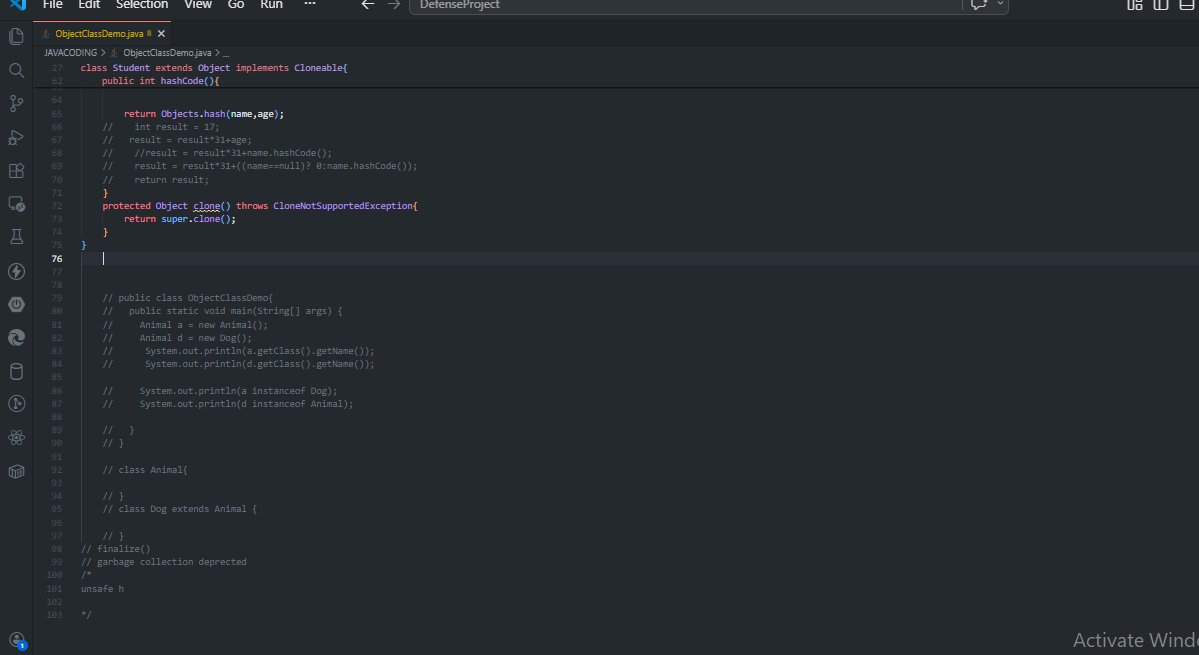This screenshot has height=655, width=1199.
Task: Click the underlined clone() method name
Action: click(x=206, y=206)
